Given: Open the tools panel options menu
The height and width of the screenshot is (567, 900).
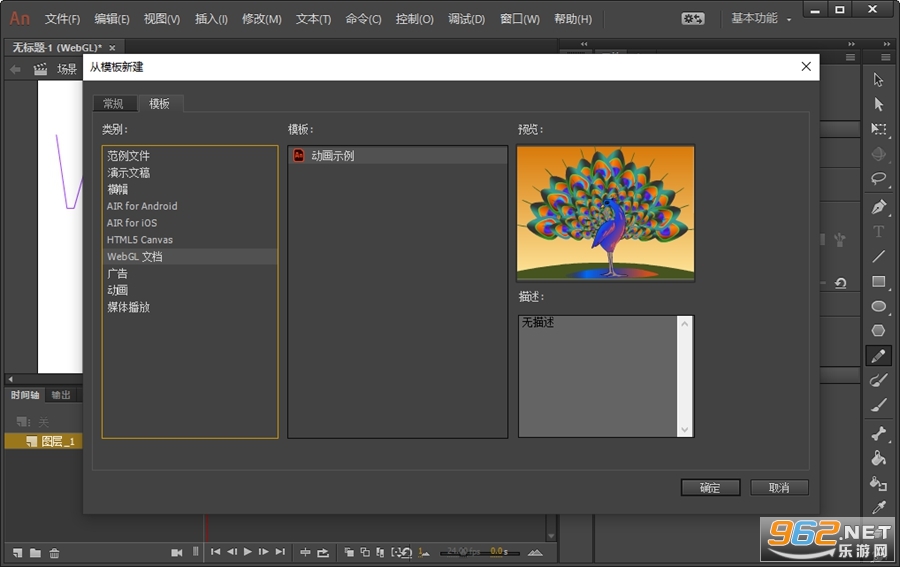Looking at the screenshot, I should click(886, 57).
